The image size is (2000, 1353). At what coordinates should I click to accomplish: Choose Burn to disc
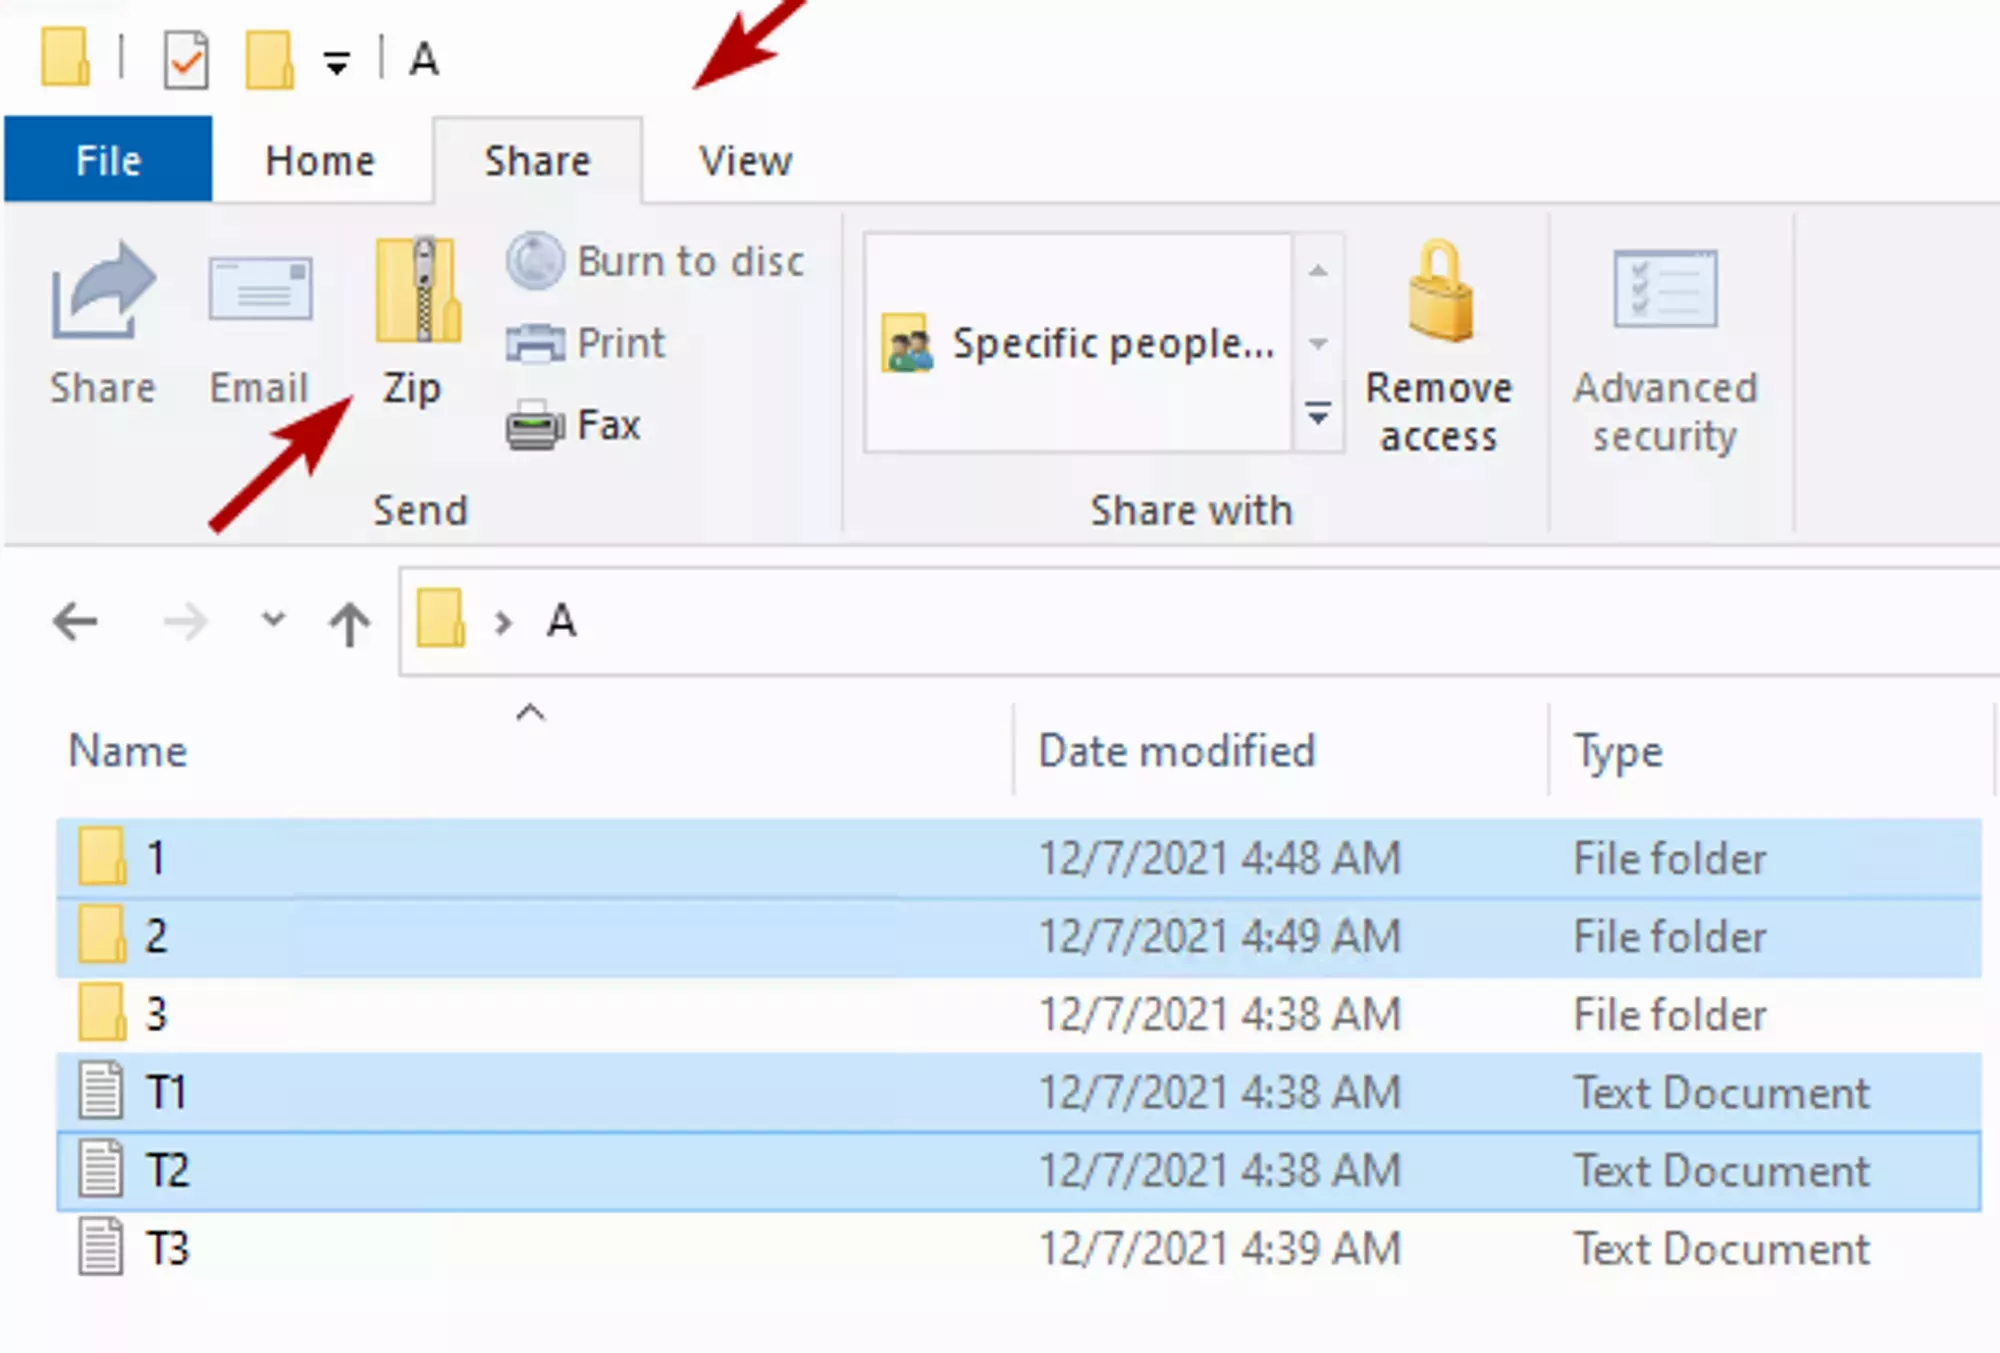[x=655, y=261]
